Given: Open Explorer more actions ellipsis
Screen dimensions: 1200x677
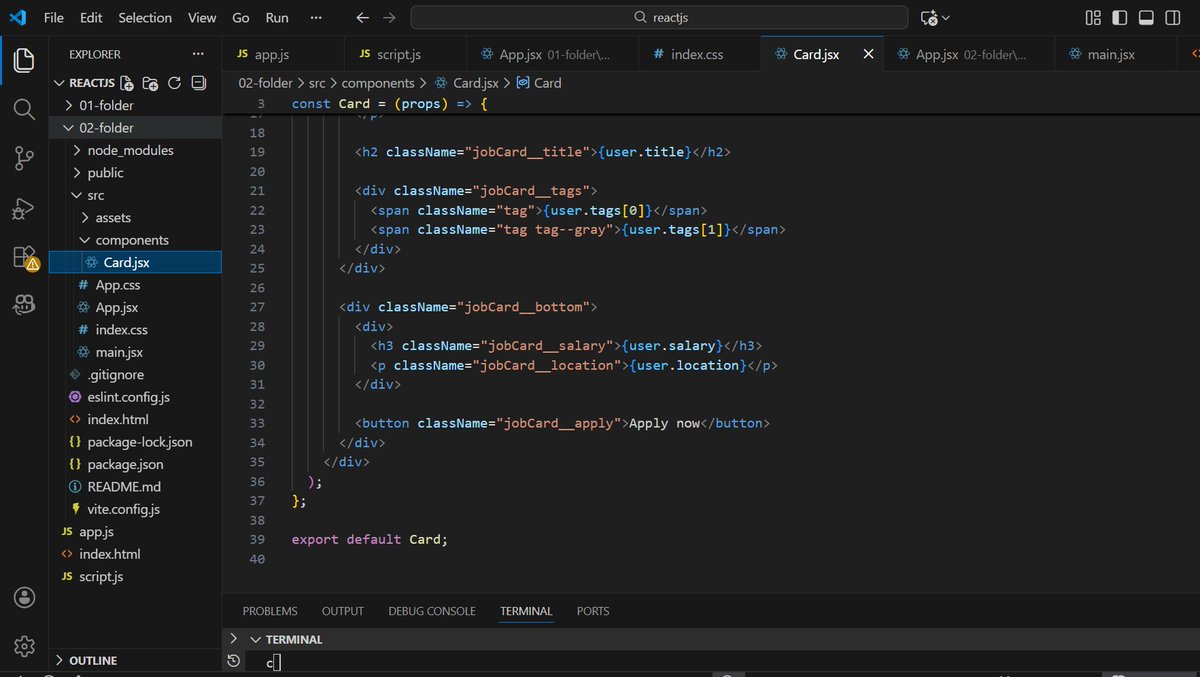Looking at the screenshot, I should [198, 55].
